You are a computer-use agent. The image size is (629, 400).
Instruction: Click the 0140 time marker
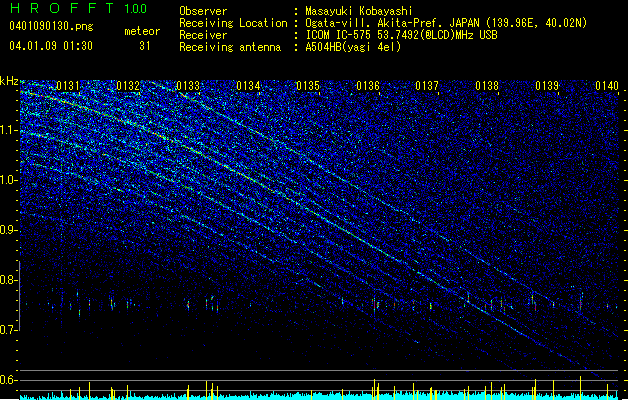point(607,86)
